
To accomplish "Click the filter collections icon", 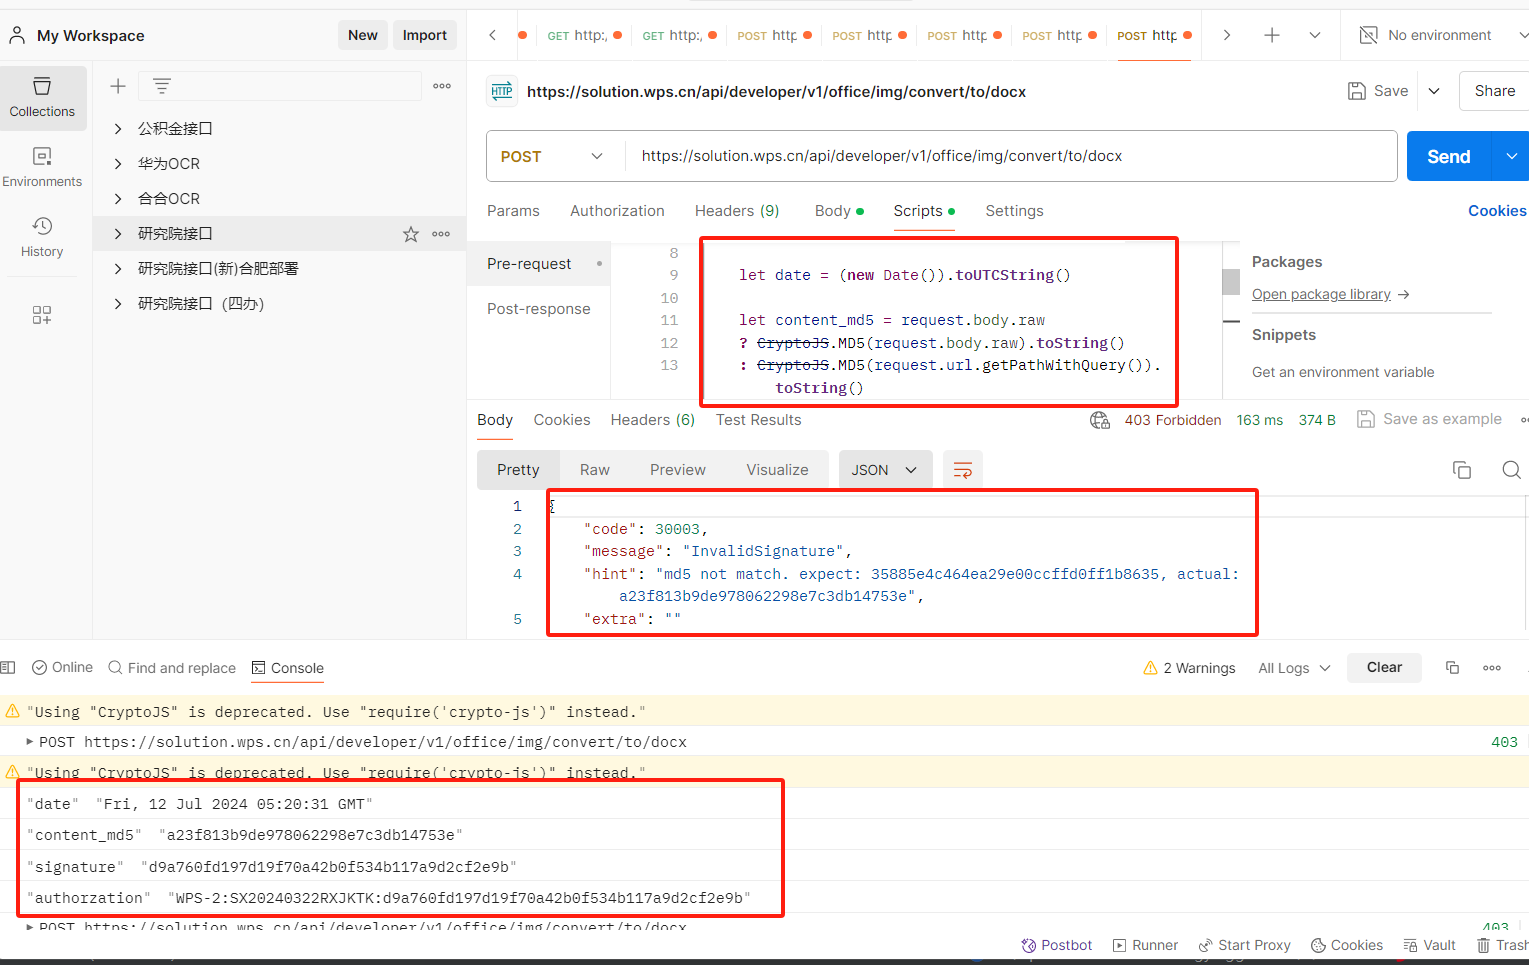I will pyautogui.click(x=161, y=86).
